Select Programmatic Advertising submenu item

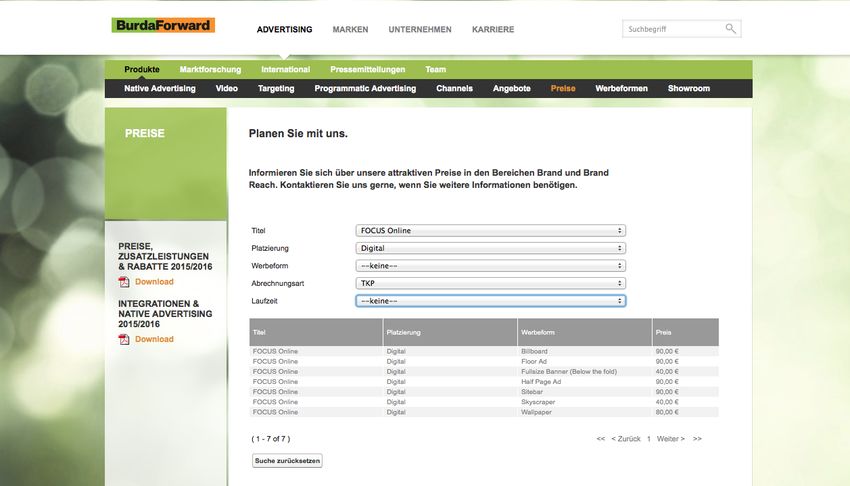[x=365, y=89]
